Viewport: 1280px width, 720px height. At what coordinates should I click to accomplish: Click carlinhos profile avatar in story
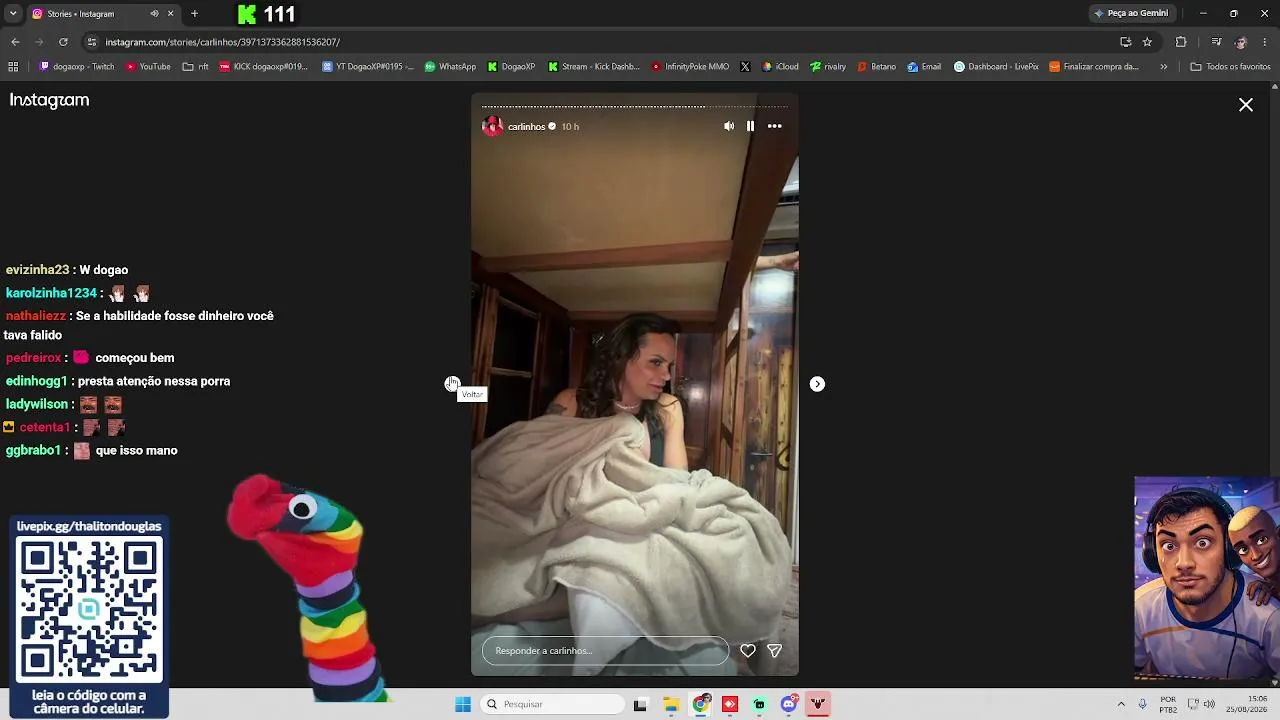point(492,126)
